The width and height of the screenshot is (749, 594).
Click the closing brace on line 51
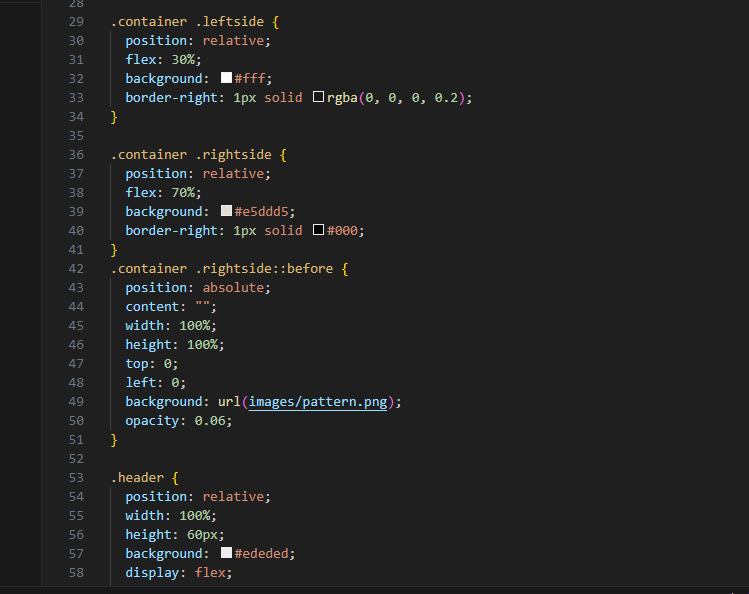[x=114, y=440]
